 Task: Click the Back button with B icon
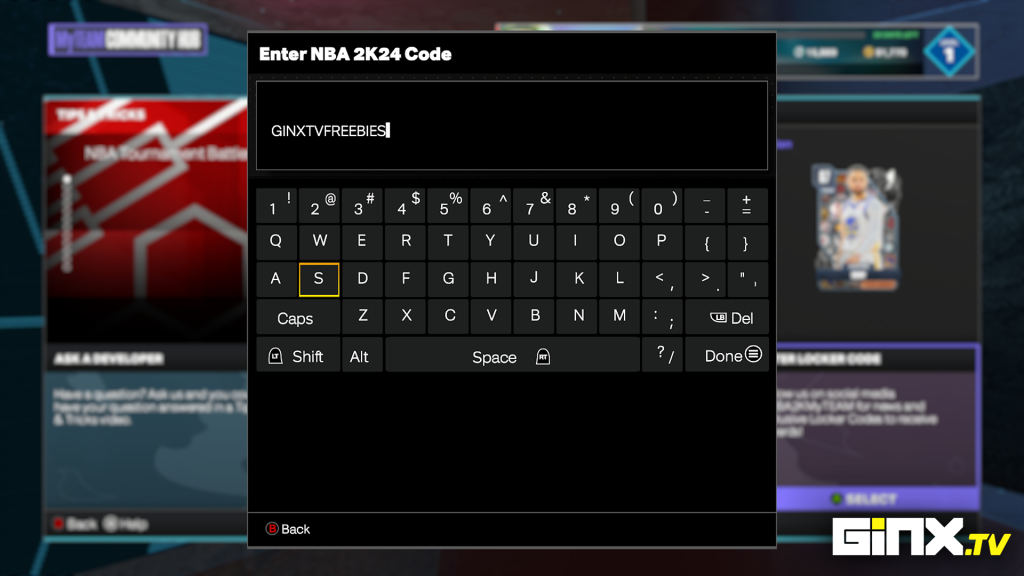pyautogui.click(x=288, y=529)
